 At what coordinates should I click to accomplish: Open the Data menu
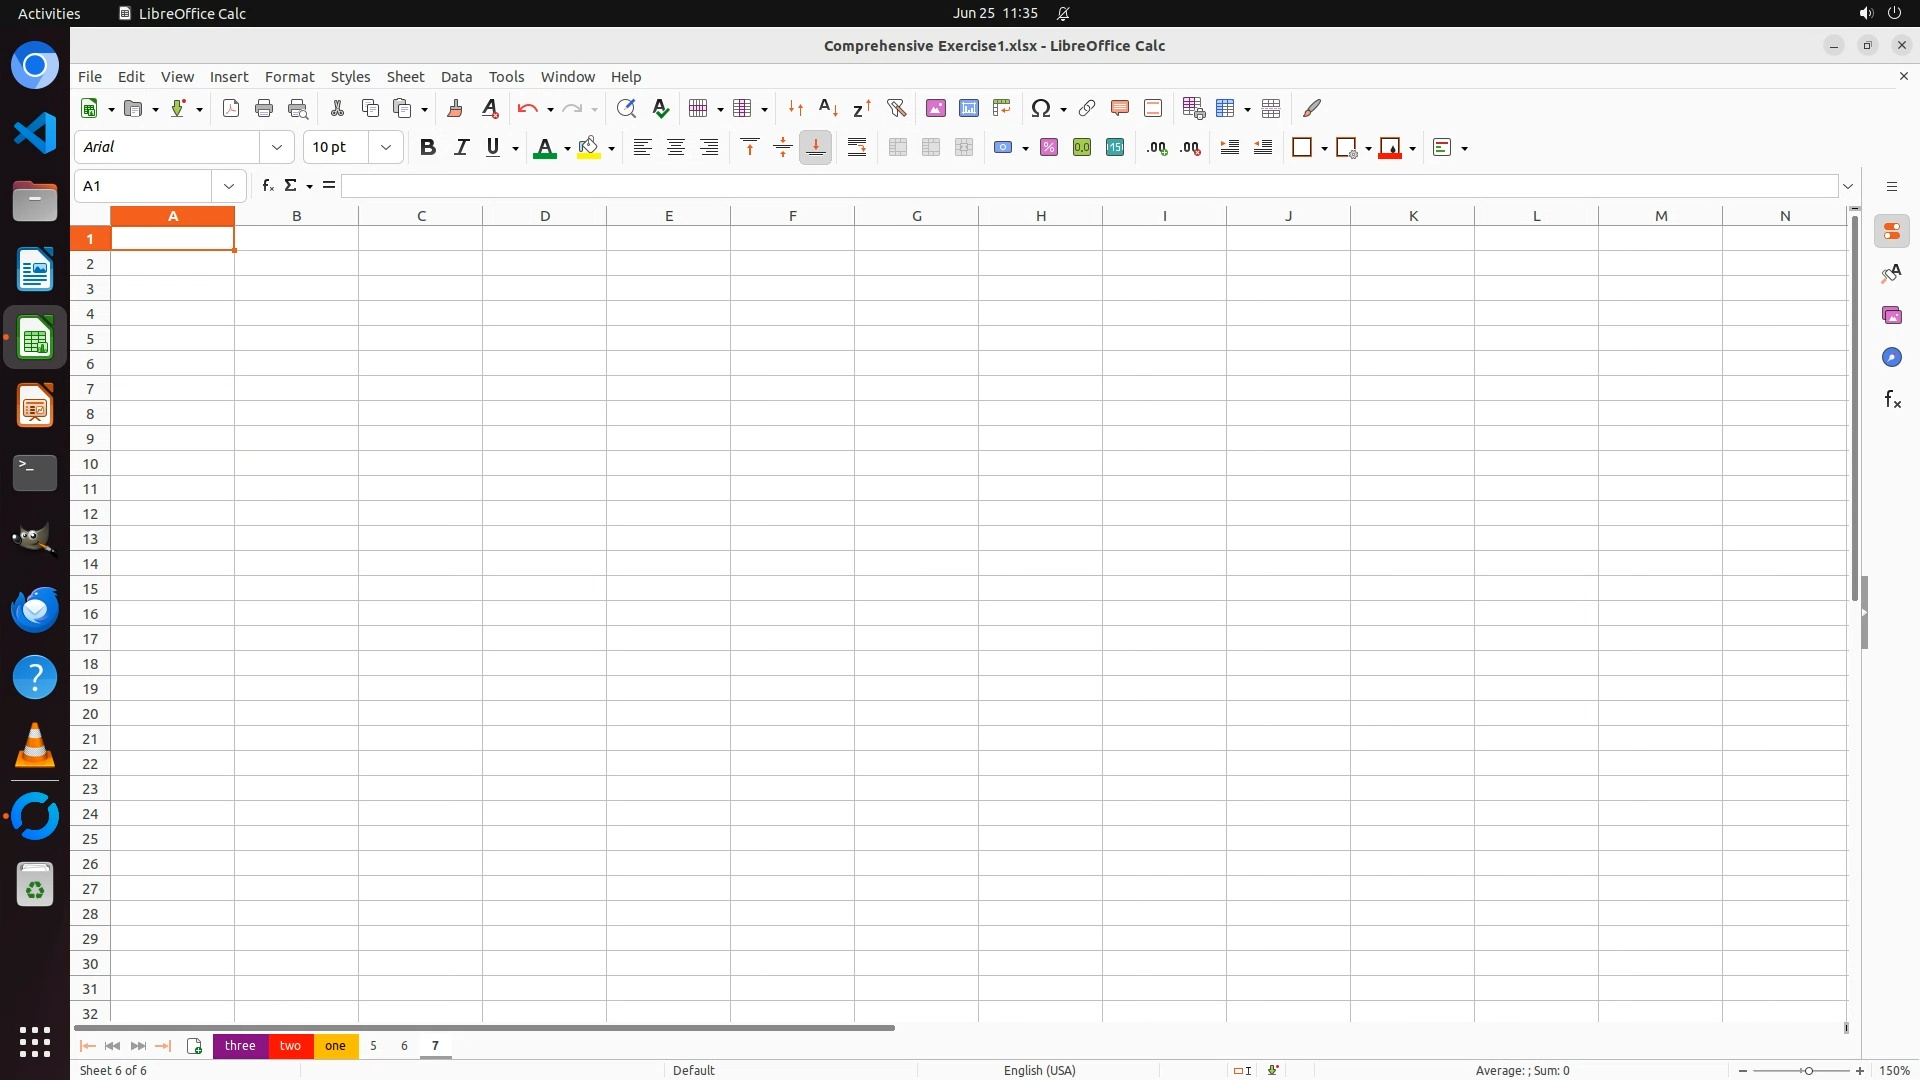456,77
